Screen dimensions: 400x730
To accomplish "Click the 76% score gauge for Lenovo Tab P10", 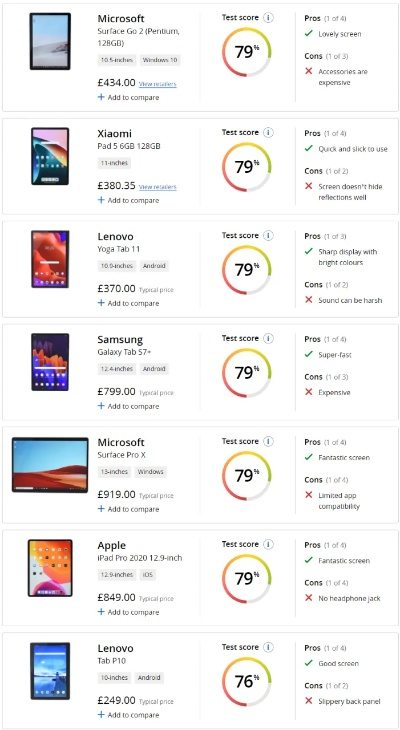I will click(246, 681).
